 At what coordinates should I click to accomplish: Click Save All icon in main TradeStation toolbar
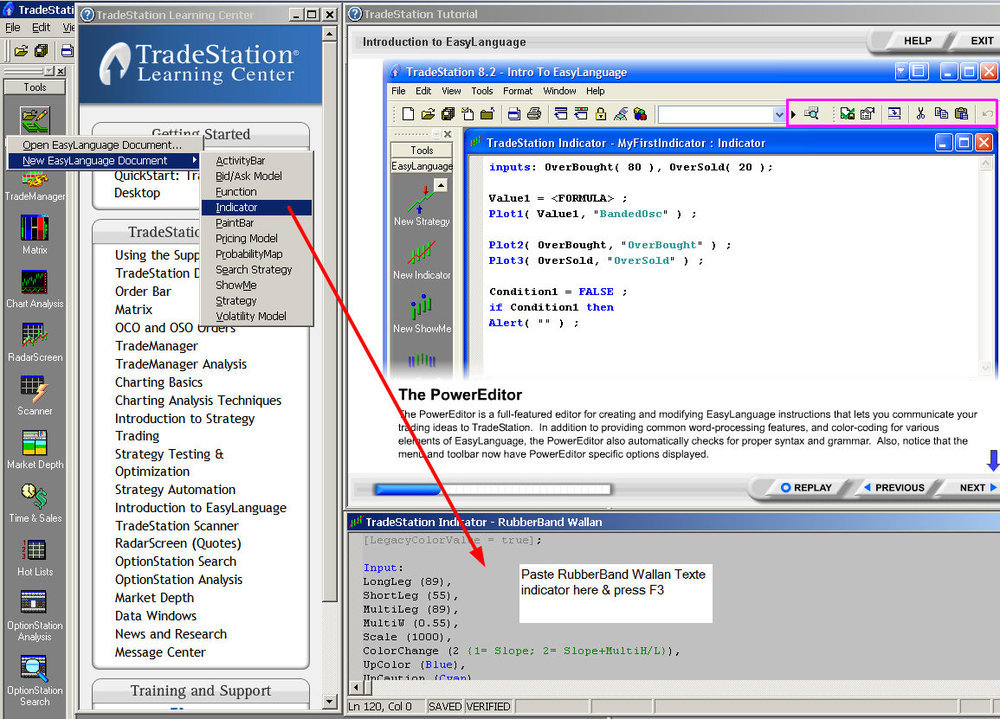click(x=41, y=50)
